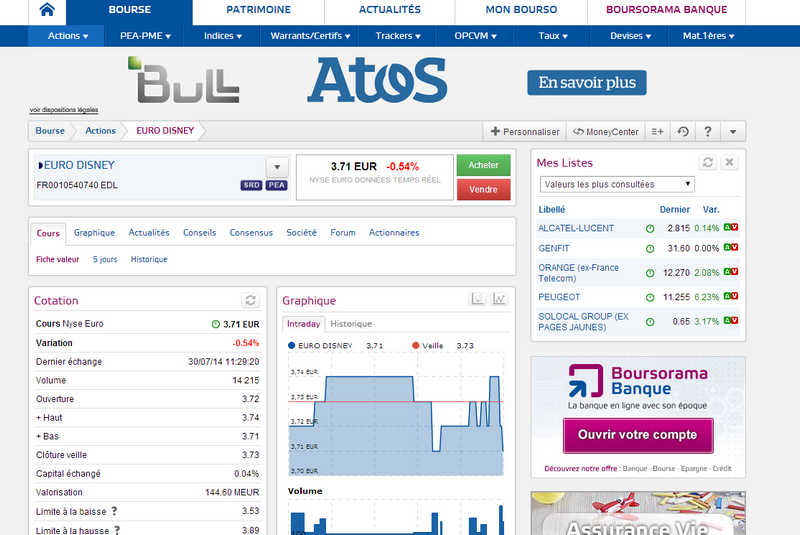
Task: Click voir dispositions légales link
Action: (x=64, y=110)
